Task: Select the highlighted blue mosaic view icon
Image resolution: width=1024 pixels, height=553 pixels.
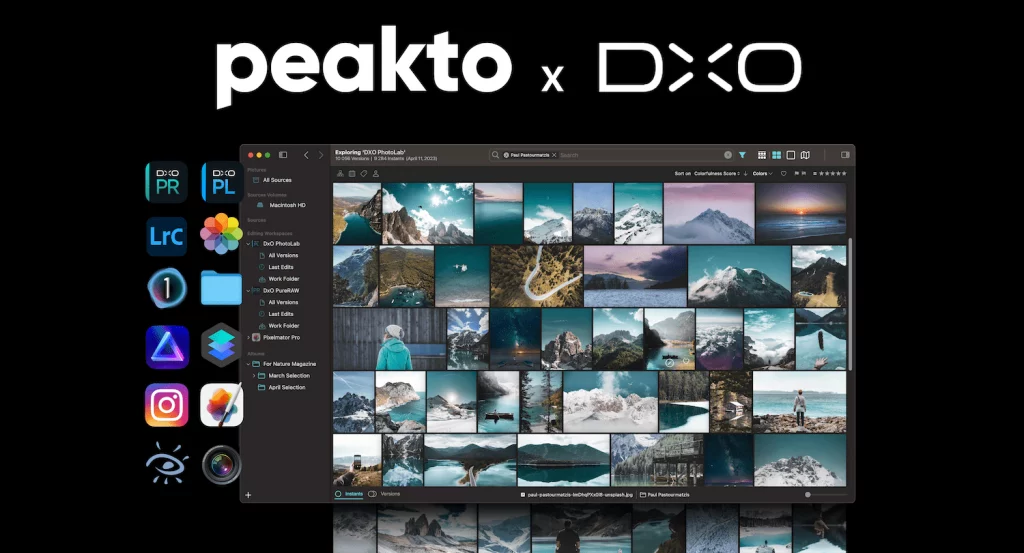Action: click(x=776, y=155)
